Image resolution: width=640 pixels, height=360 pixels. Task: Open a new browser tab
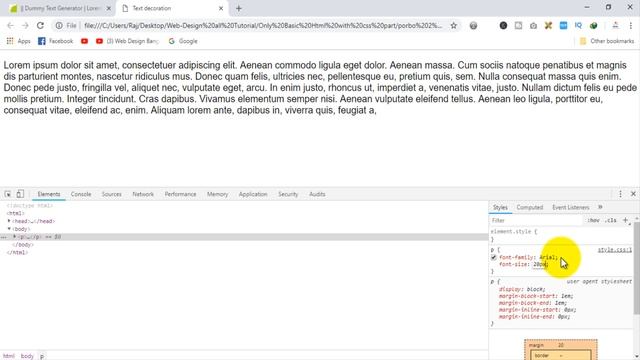[x=238, y=8]
